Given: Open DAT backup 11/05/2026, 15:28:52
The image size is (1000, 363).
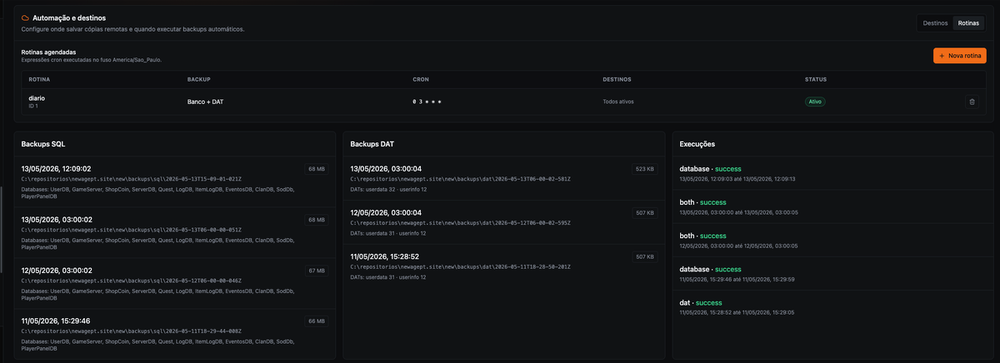Looking at the screenshot, I should point(504,266).
